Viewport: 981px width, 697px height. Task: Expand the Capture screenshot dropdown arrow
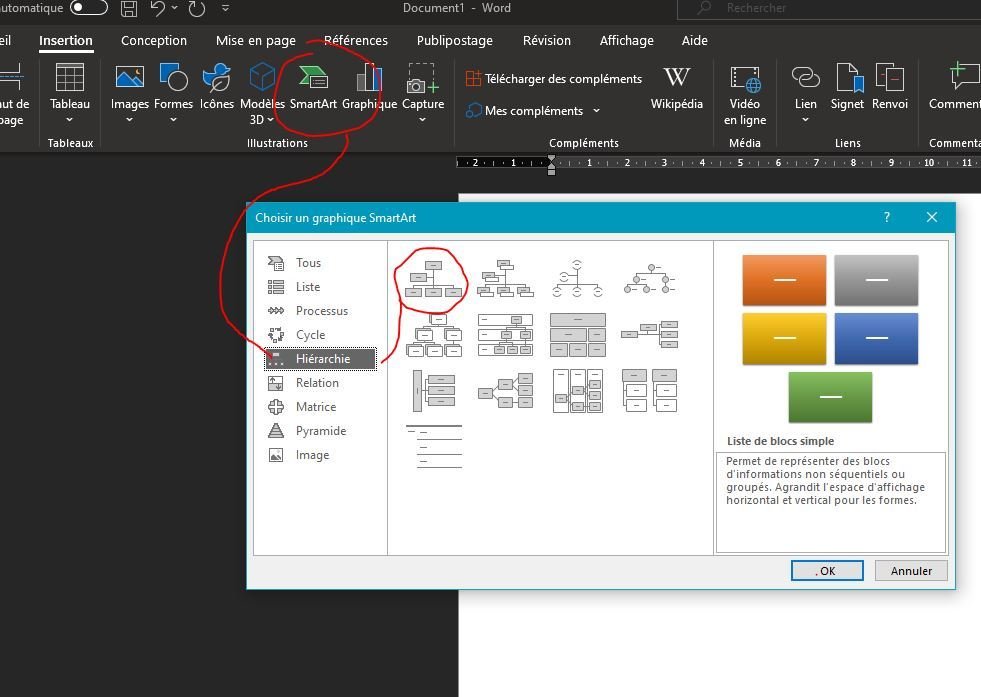click(422, 120)
